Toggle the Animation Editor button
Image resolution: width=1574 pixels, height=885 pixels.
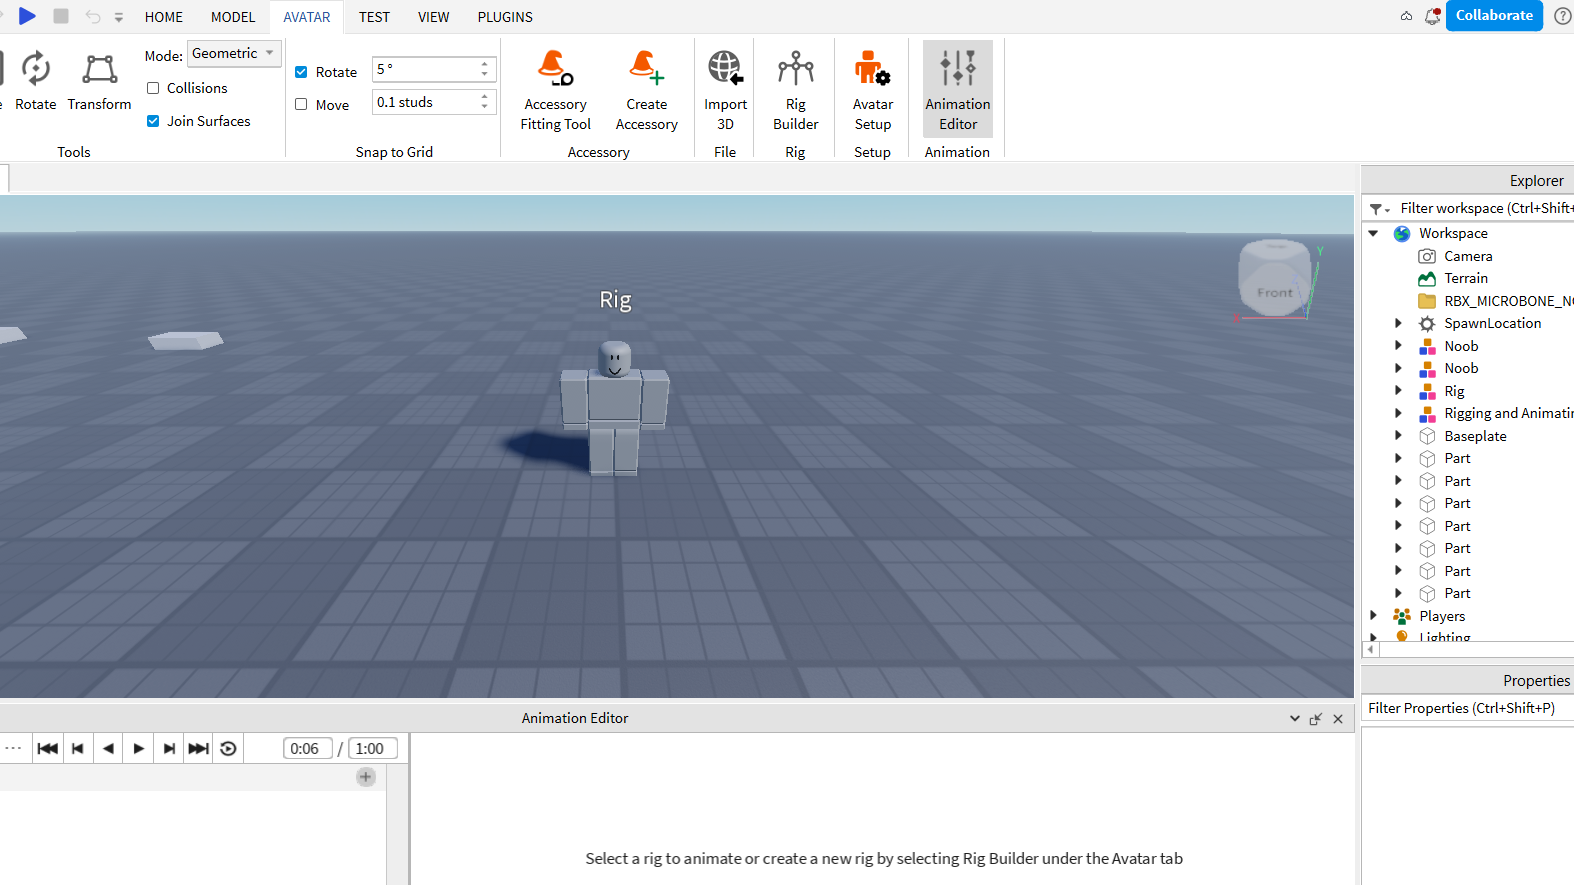point(957,90)
